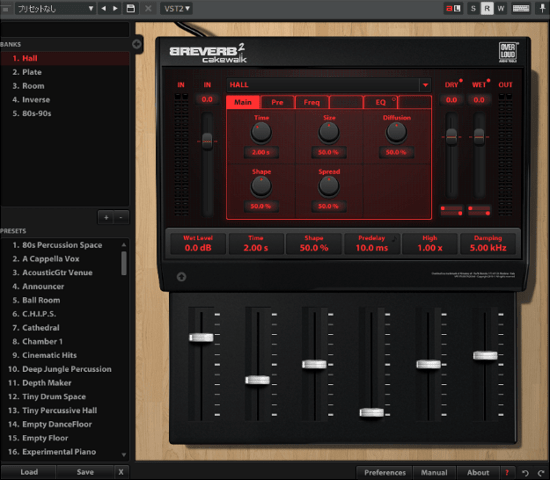Image resolution: width=550 pixels, height=480 pixels.
Task: Click the Overloud logo badge
Action: click(508, 52)
